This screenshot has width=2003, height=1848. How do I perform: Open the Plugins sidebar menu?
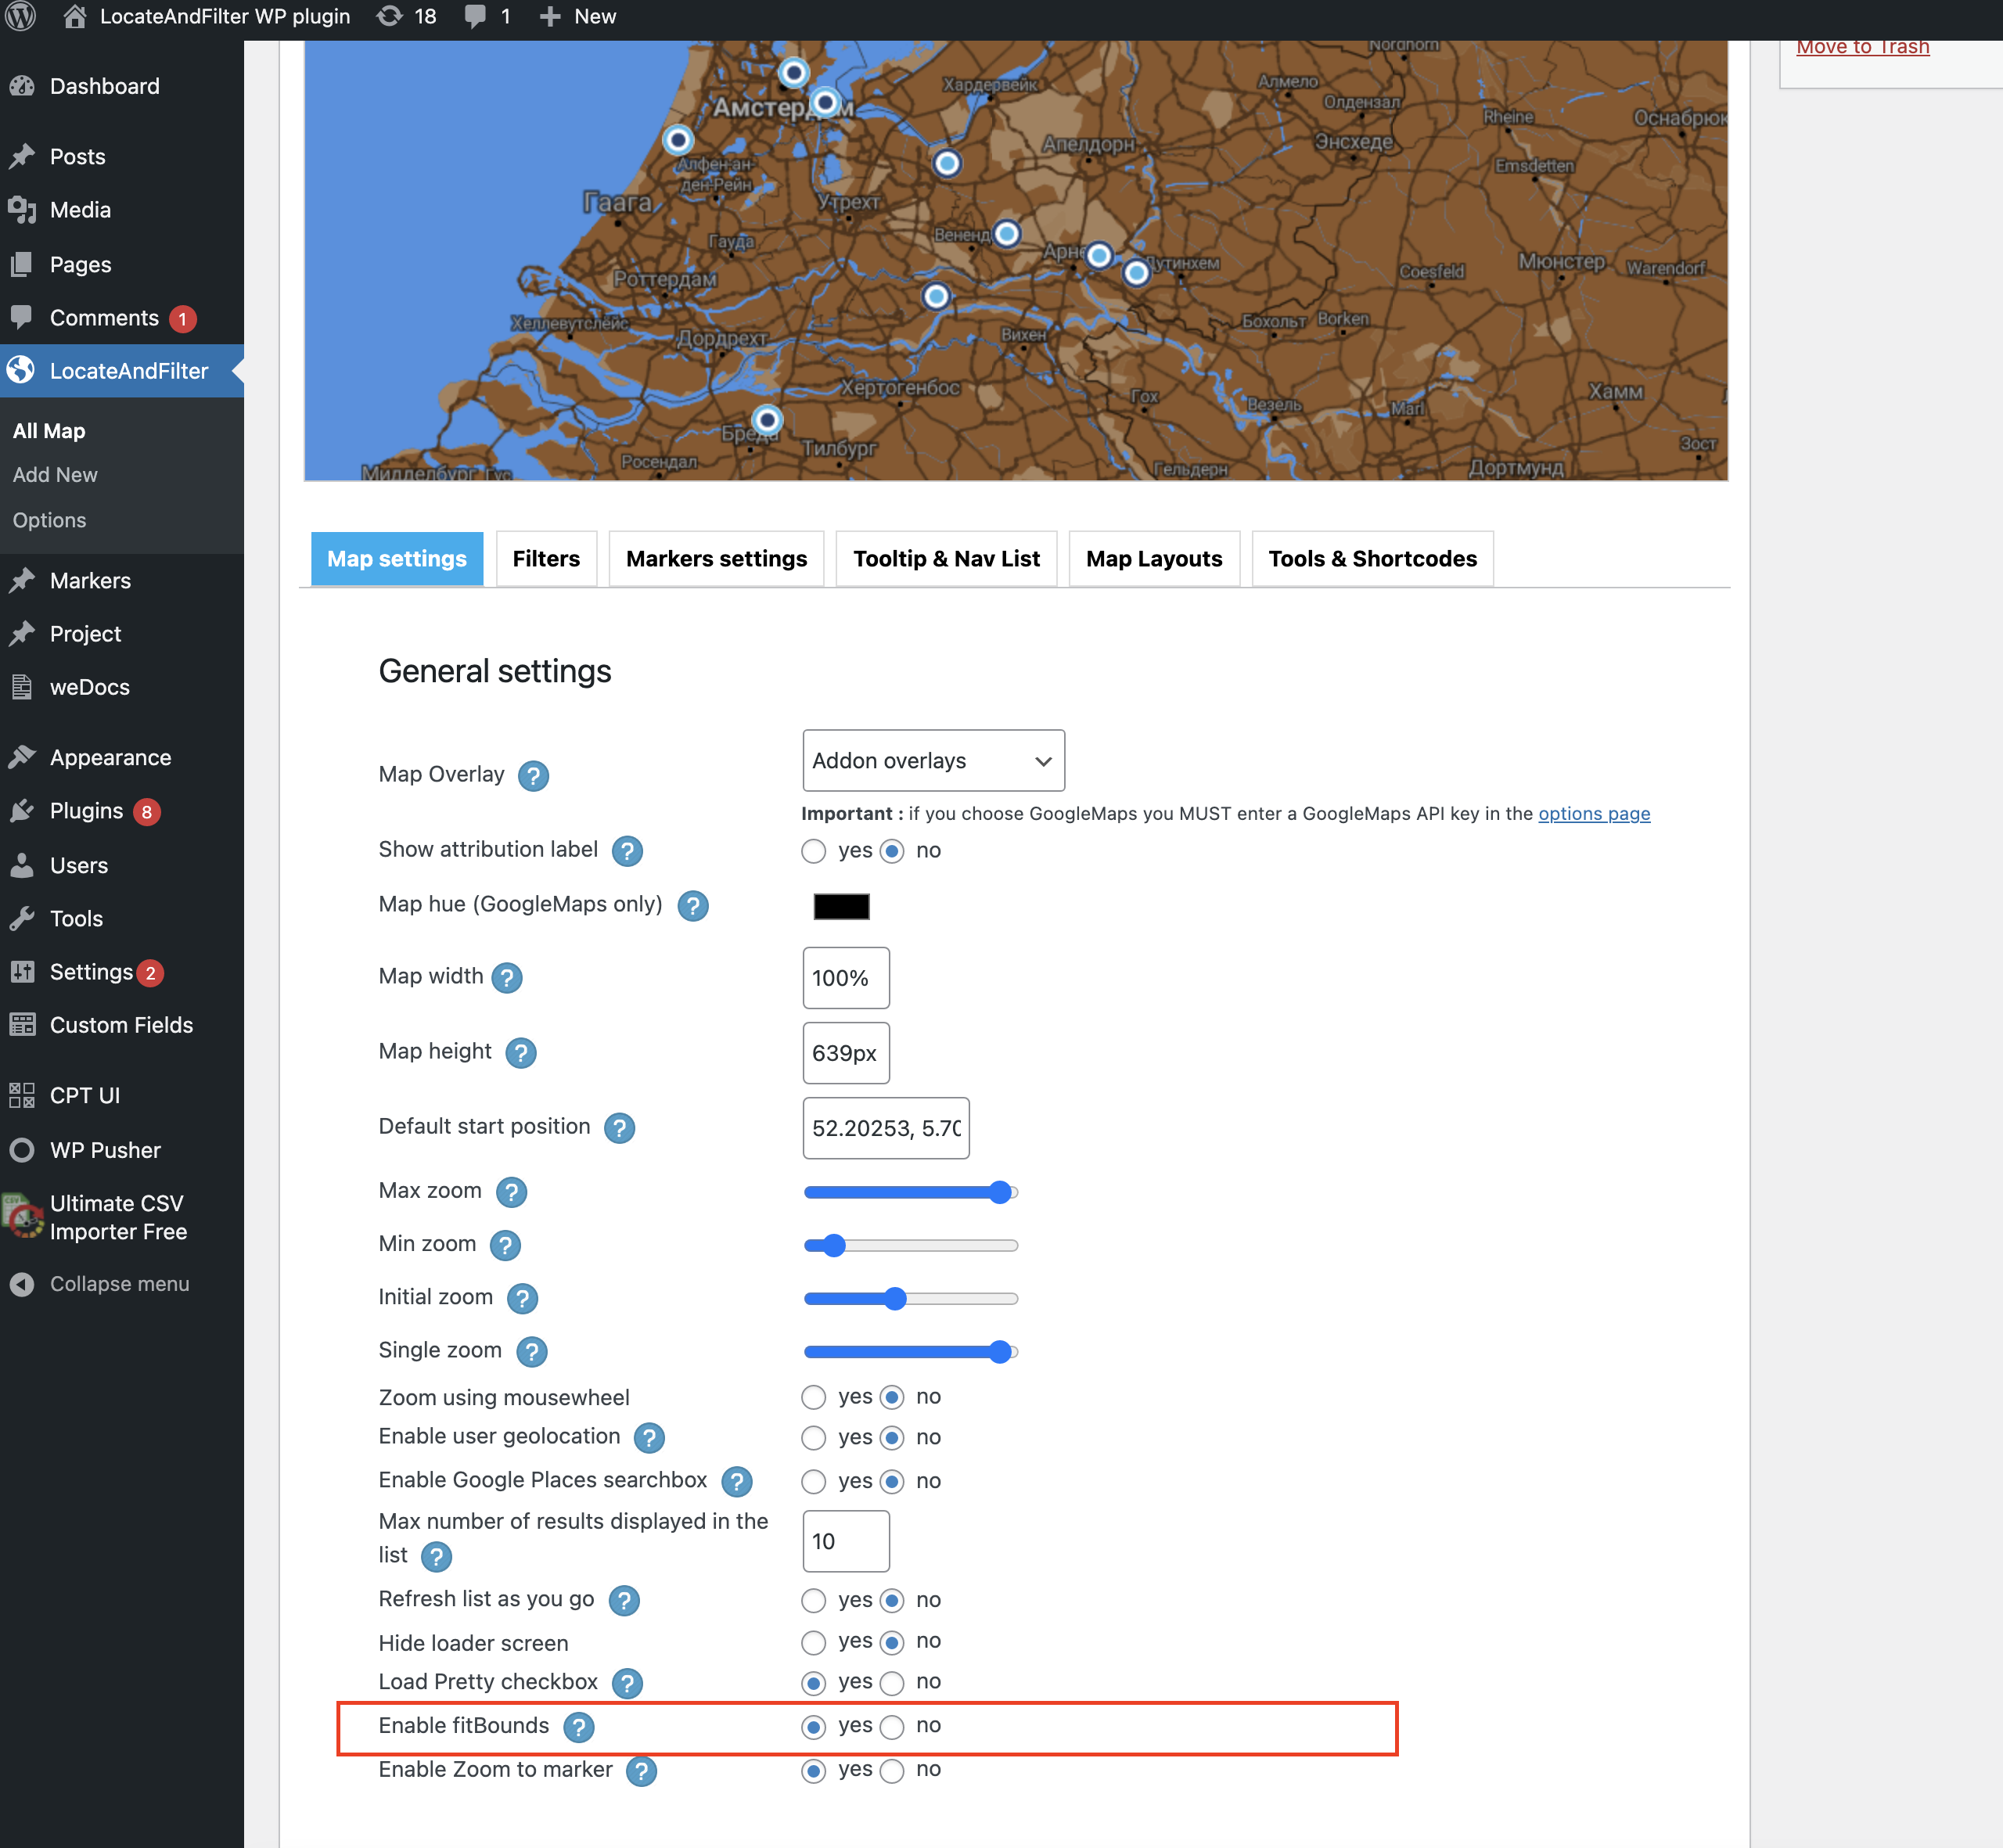tap(86, 811)
